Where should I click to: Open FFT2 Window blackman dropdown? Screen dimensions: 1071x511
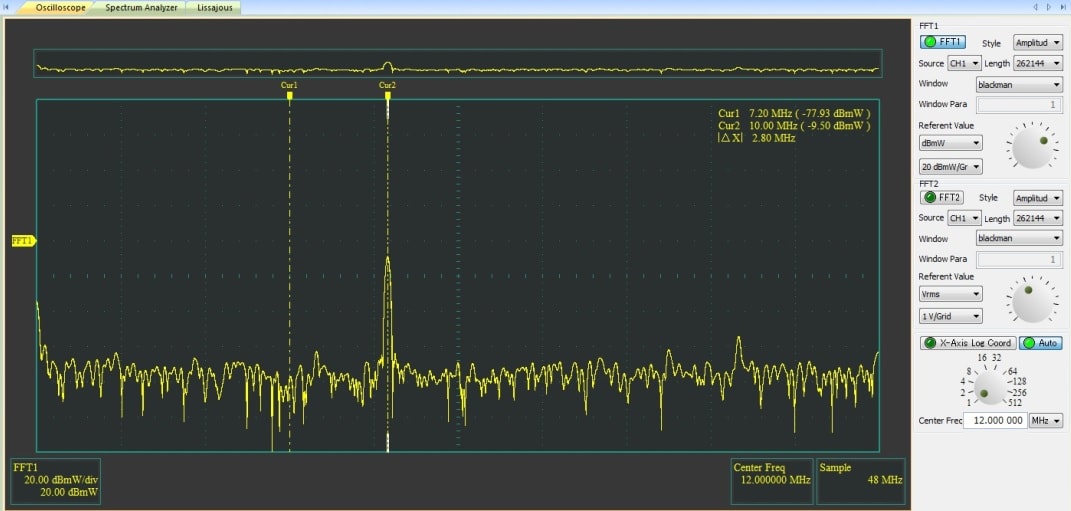tap(1019, 238)
